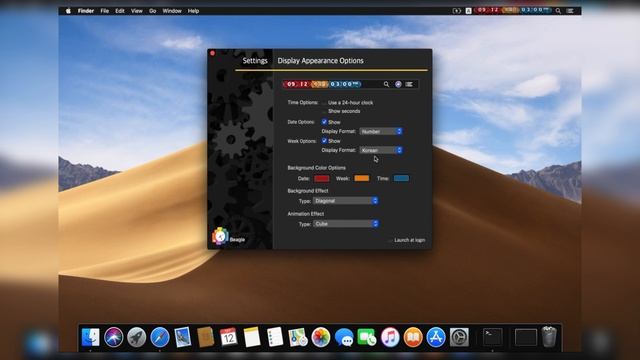Open Background Effect Type dropdown showing Diagonal
Screen dimensions: 640x360
[345, 201]
